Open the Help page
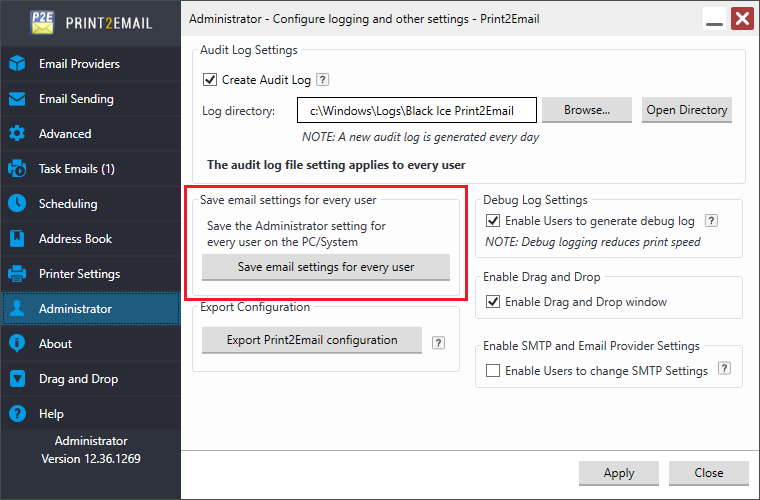Viewport: 760px width, 500px height. (x=91, y=414)
